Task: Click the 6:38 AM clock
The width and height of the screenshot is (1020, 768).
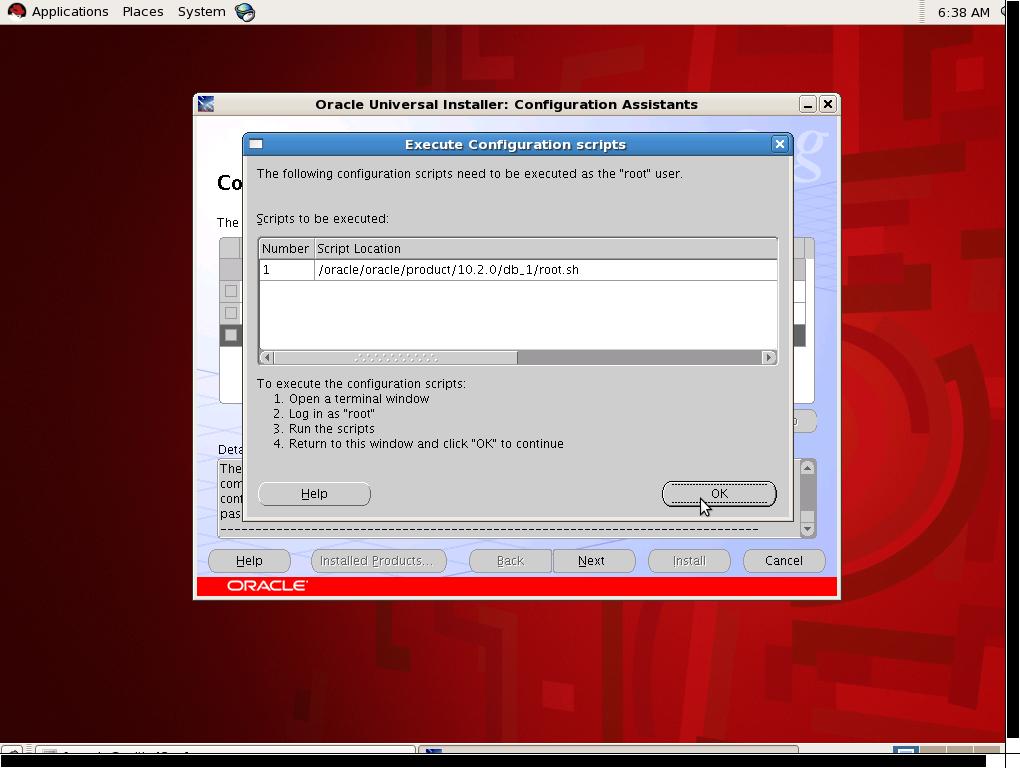Action: pos(963,12)
